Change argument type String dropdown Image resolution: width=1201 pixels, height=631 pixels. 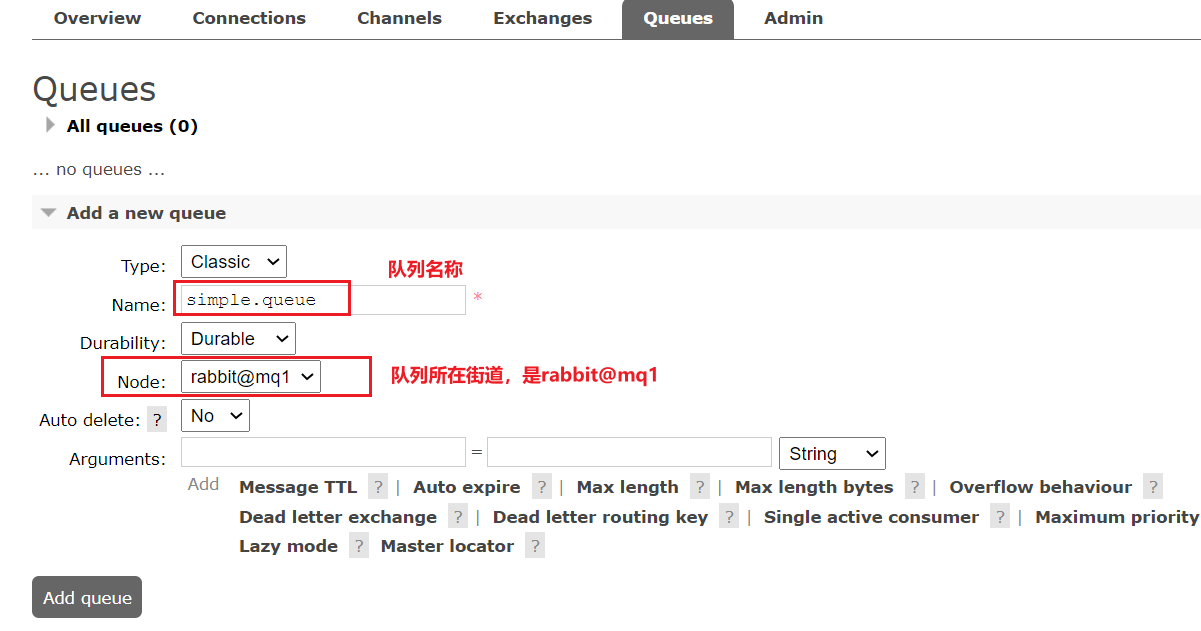pos(831,454)
